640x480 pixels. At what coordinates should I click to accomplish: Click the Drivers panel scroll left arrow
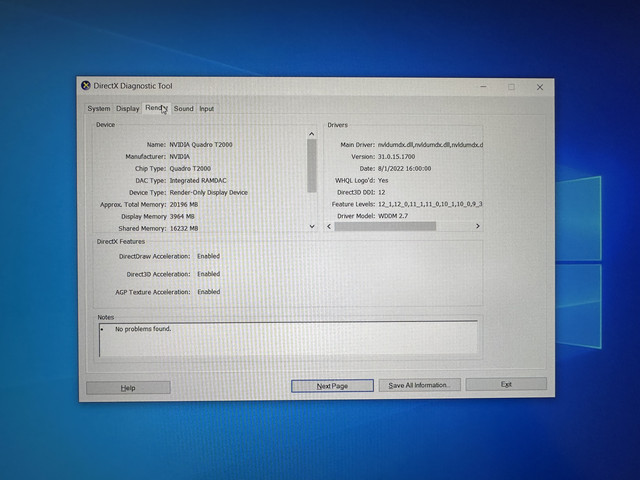(329, 226)
